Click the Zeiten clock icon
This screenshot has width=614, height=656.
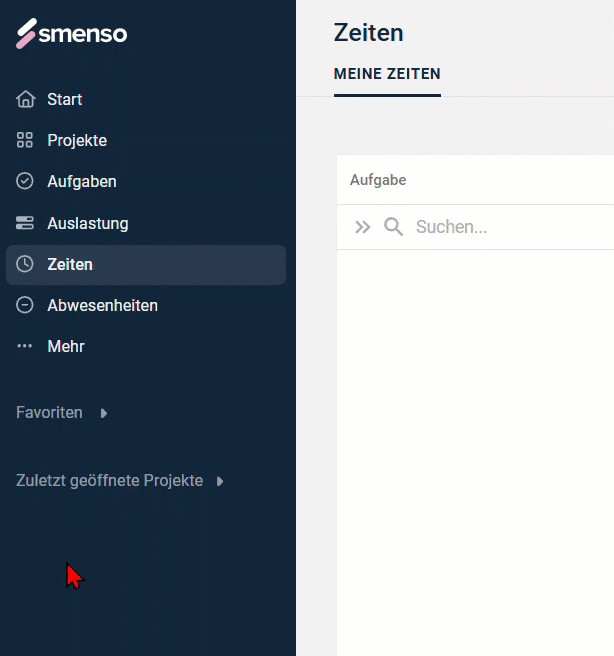(x=25, y=264)
